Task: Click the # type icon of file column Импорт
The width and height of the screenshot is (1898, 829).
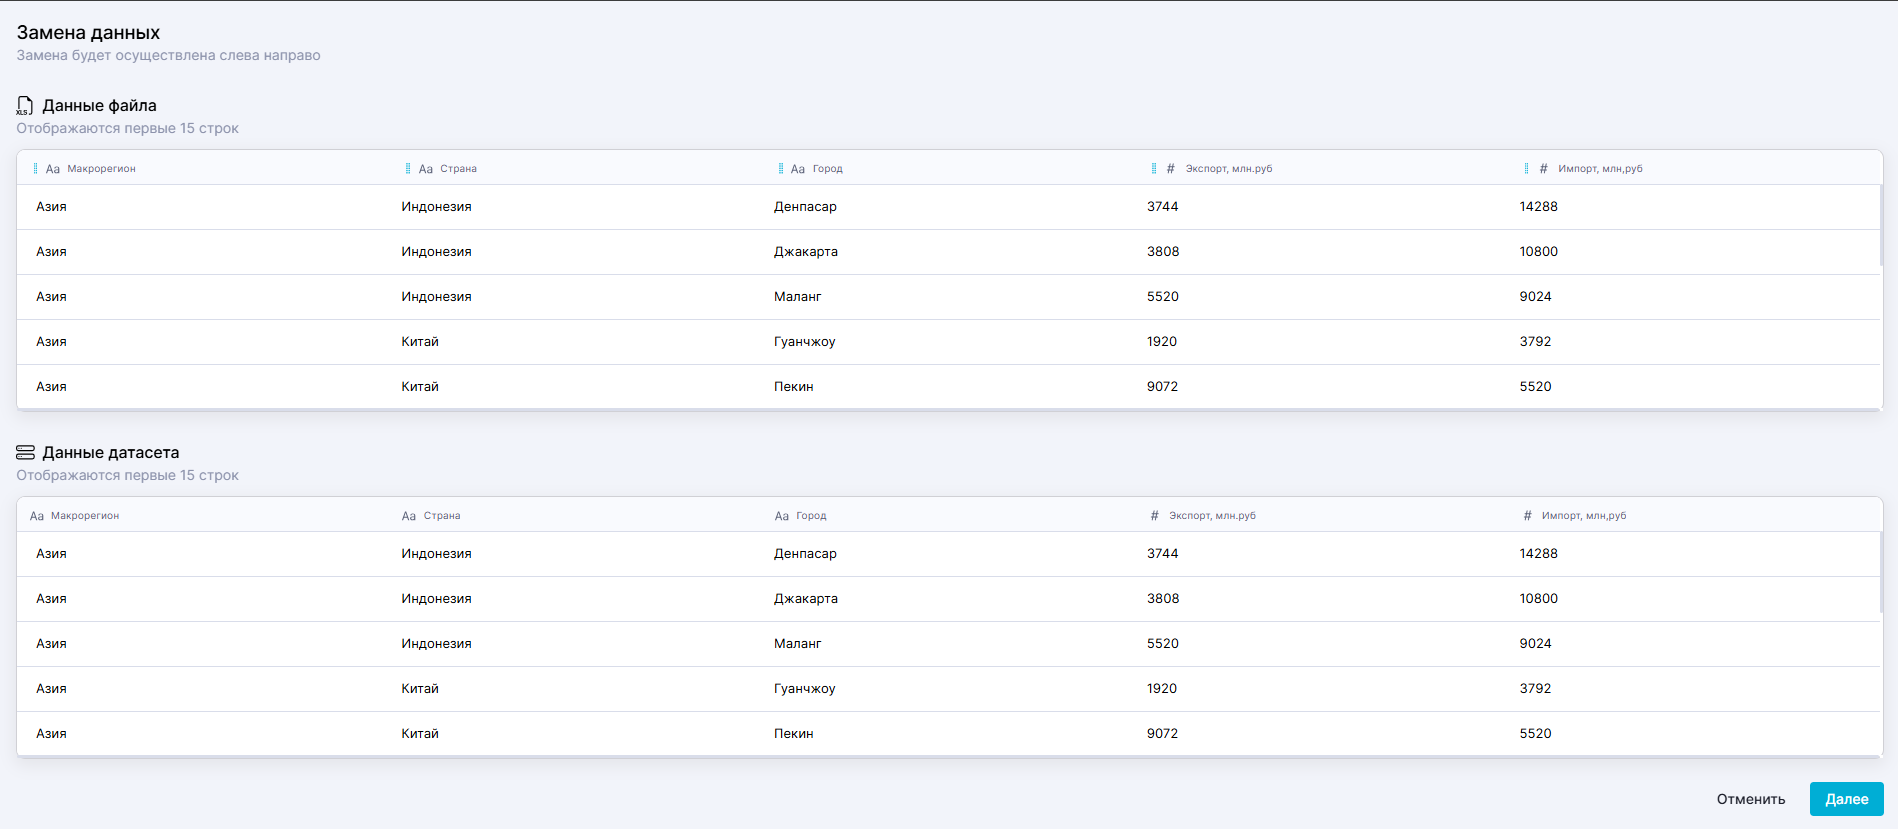Action: click(1544, 169)
